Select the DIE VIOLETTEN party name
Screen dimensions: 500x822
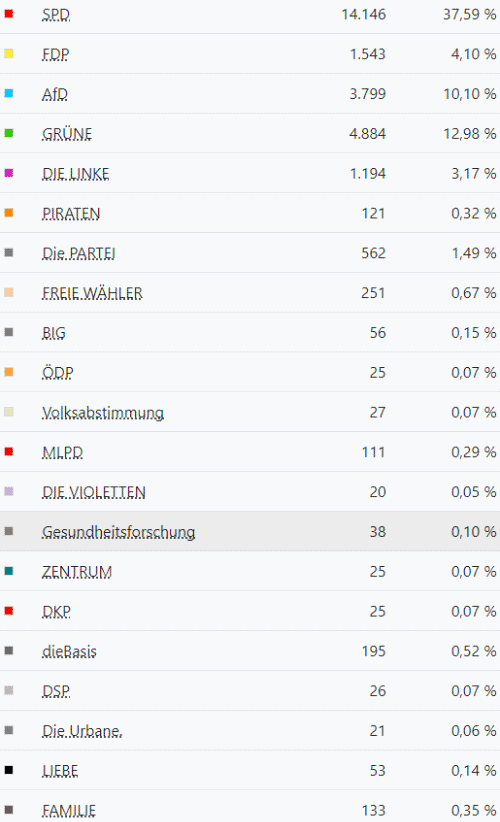(x=94, y=492)
